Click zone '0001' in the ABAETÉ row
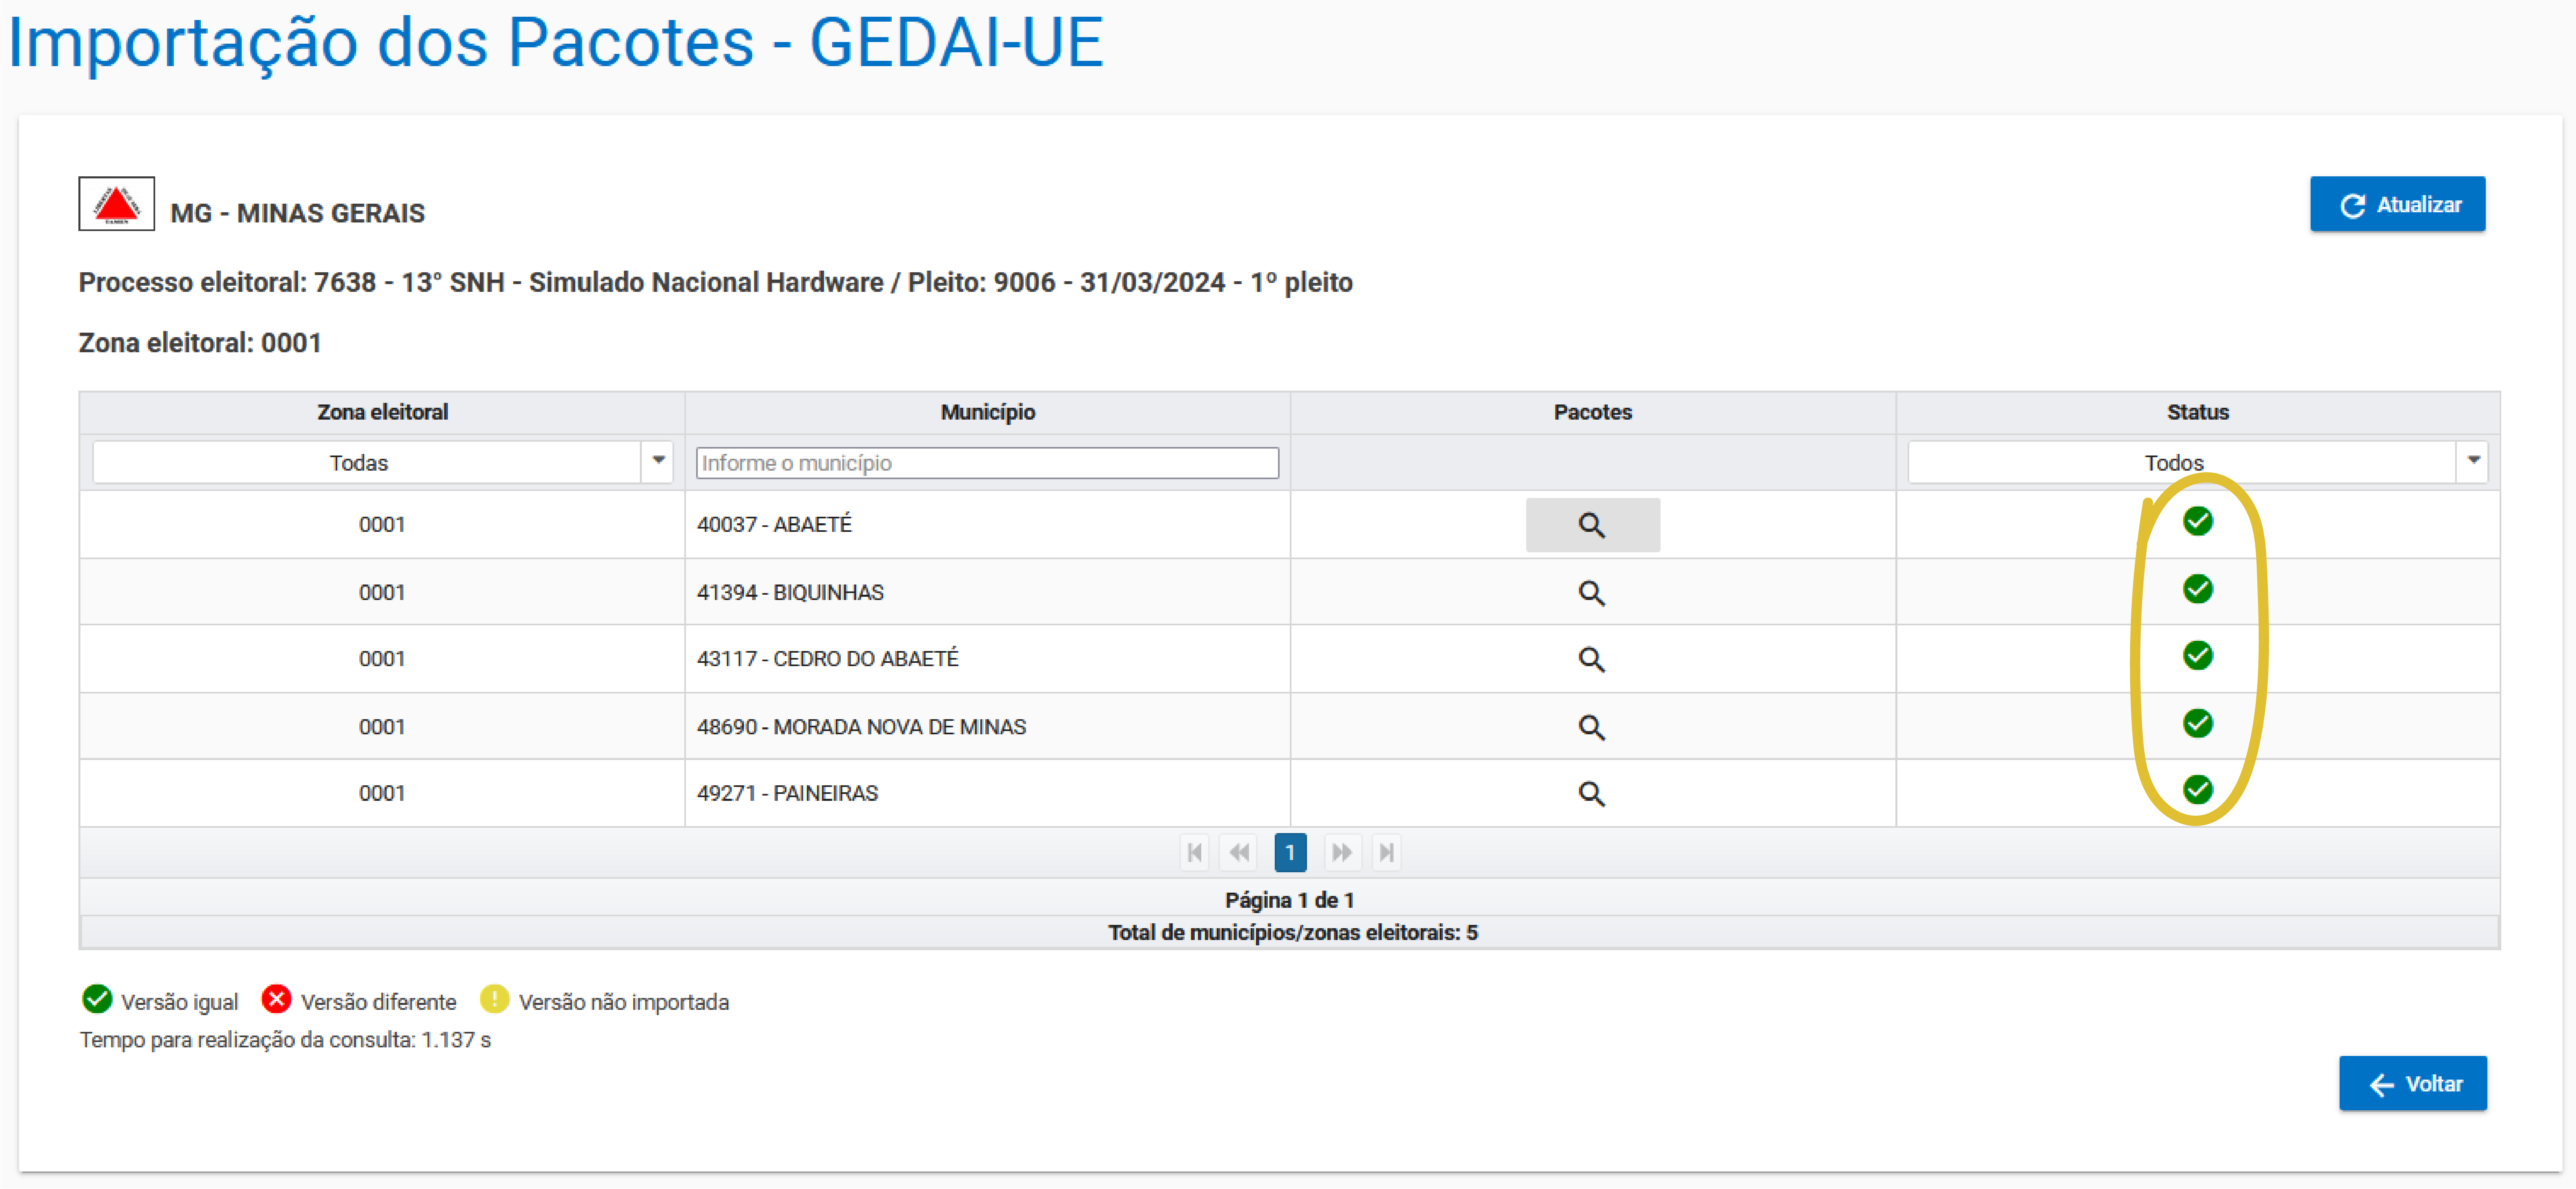The width and height of the screenshot is (2576, 1189). (x=382, y=524)
